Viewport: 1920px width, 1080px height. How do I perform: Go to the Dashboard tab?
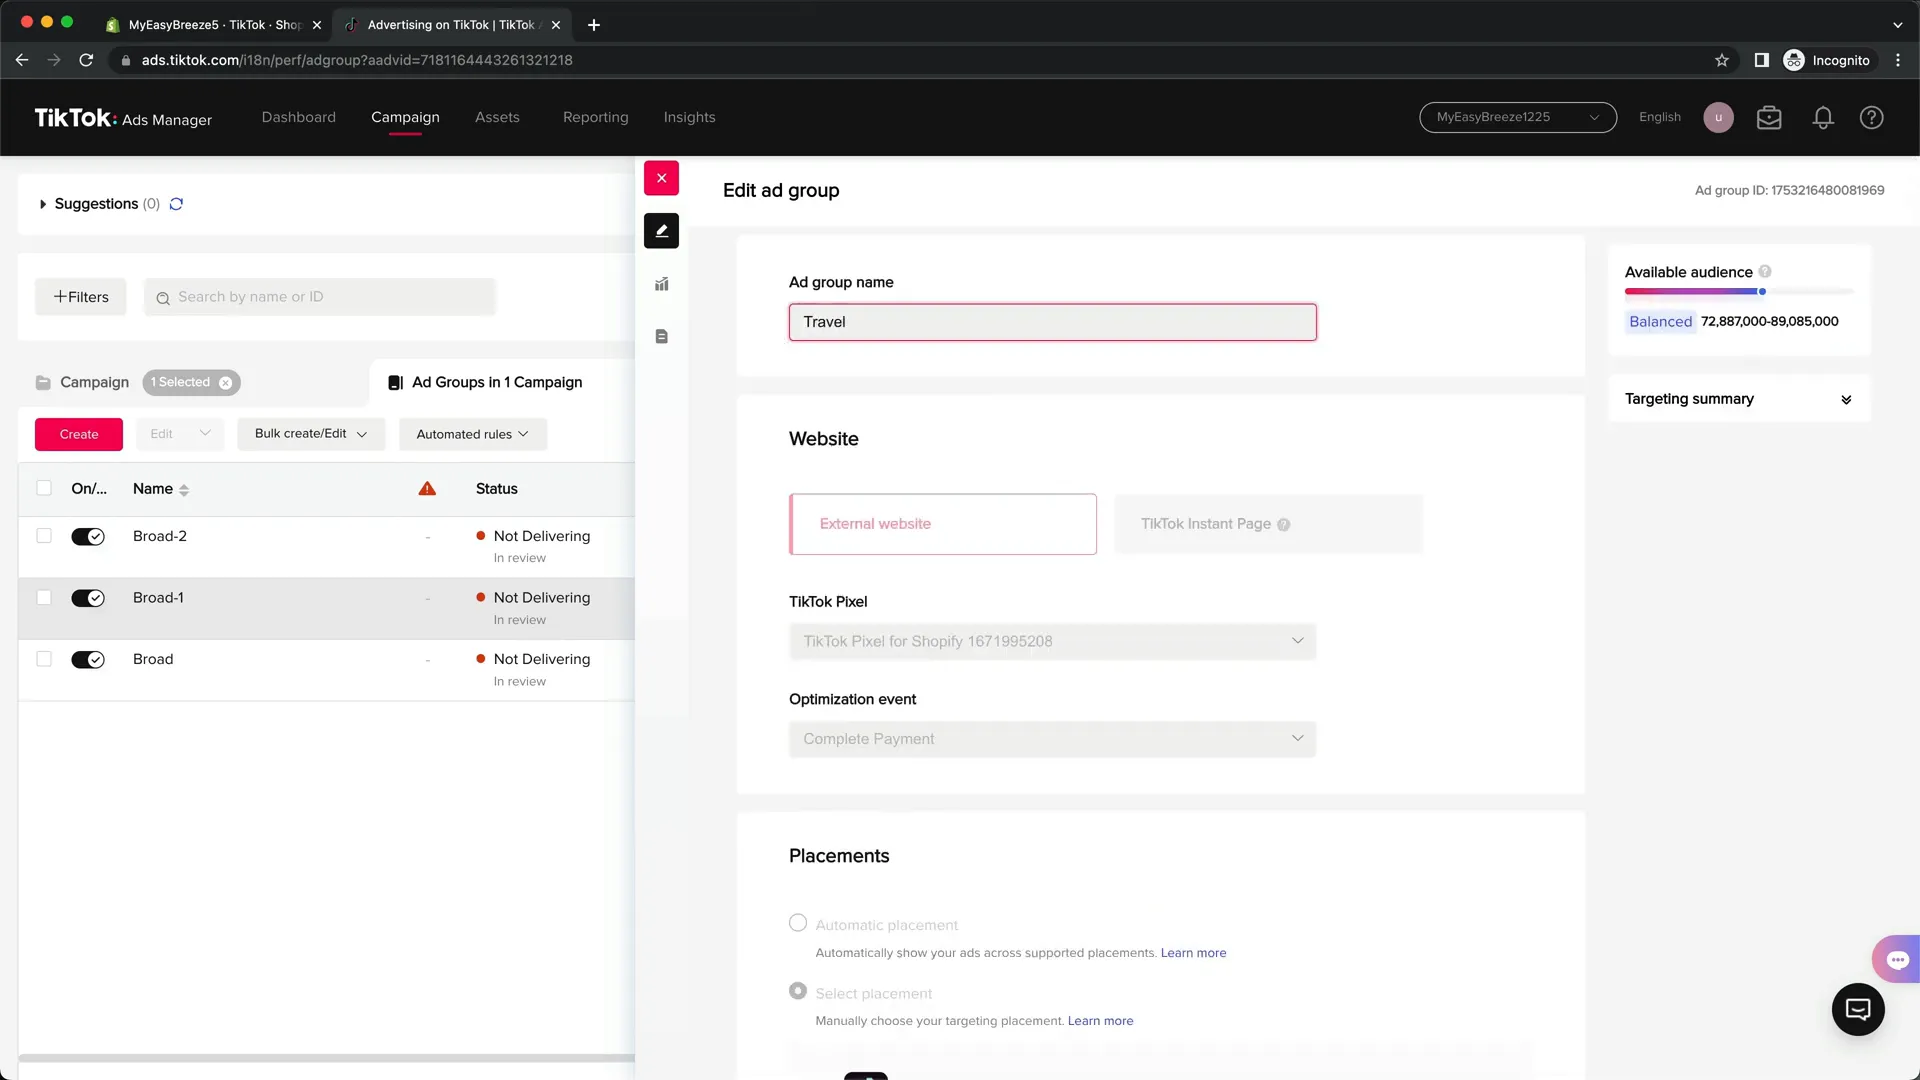298,118
